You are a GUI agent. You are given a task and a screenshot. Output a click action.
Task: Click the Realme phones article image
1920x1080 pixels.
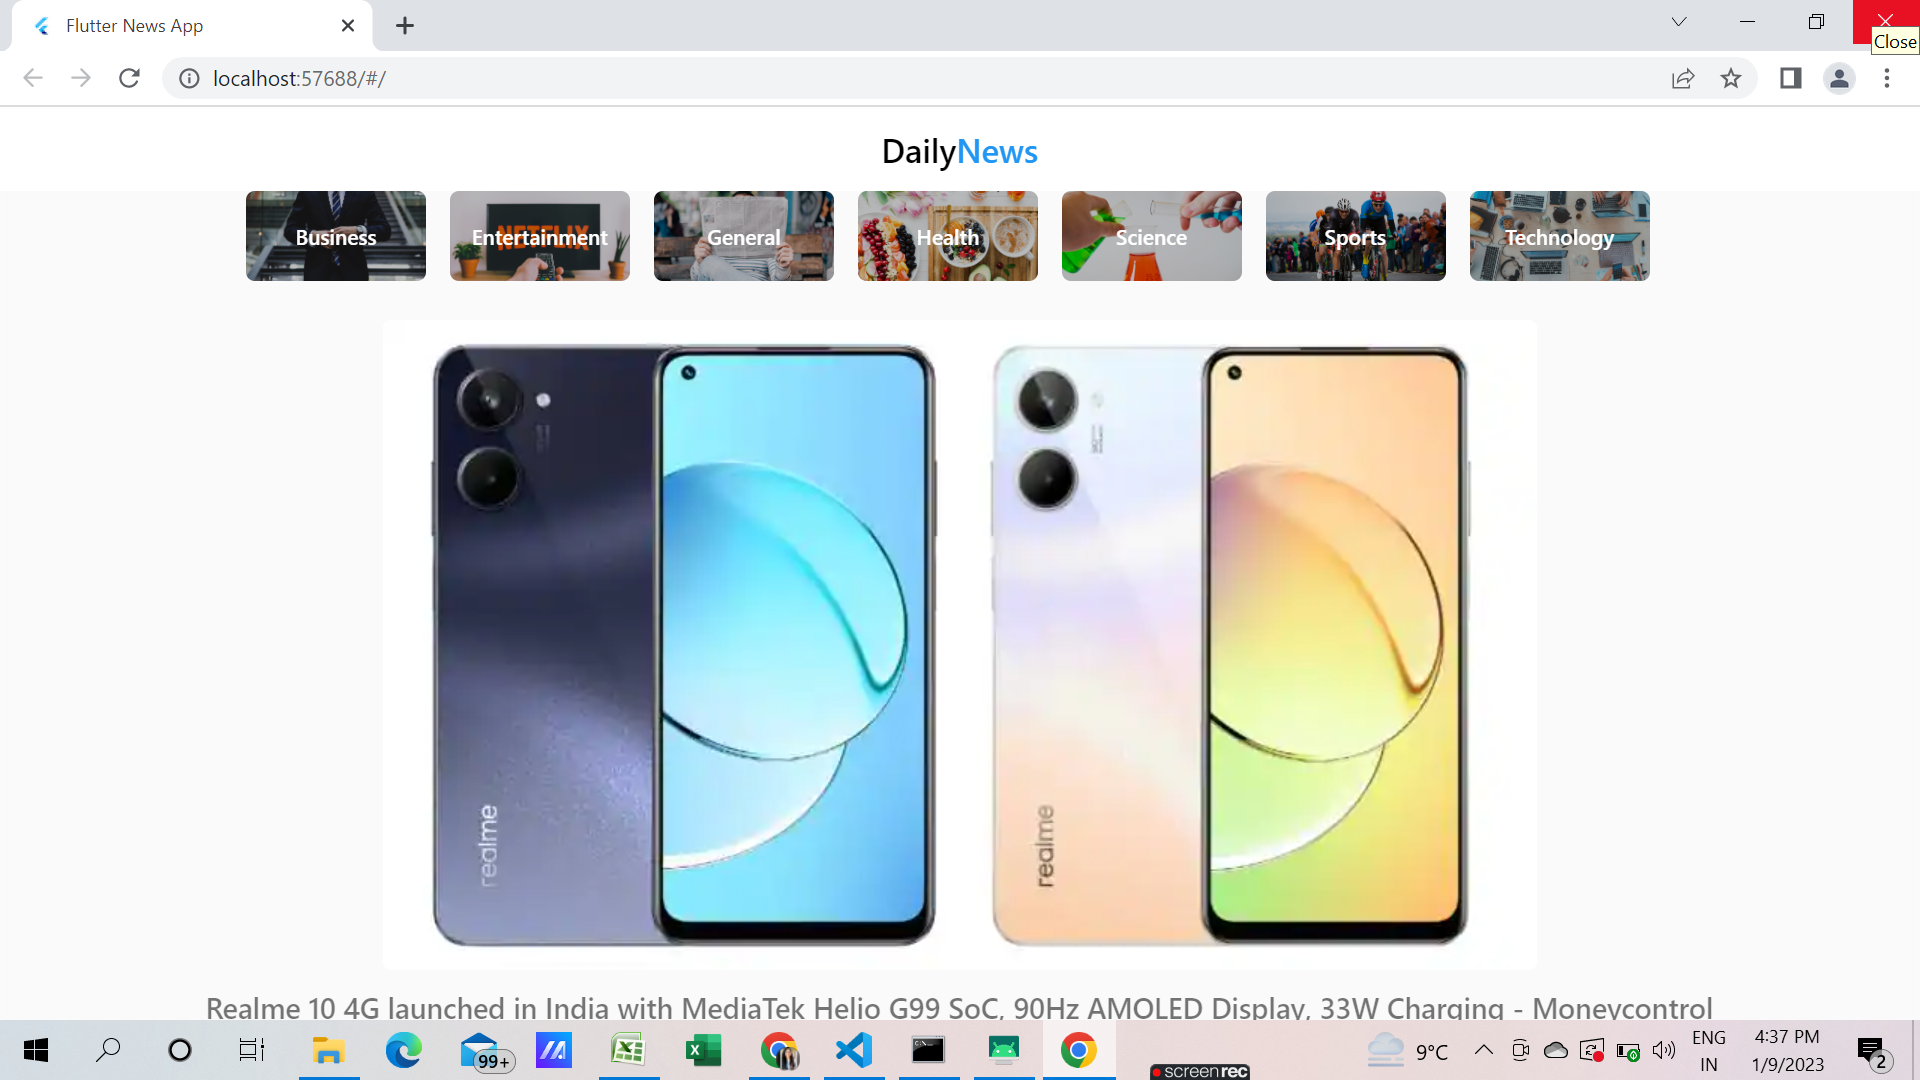(x=959, y=645)
